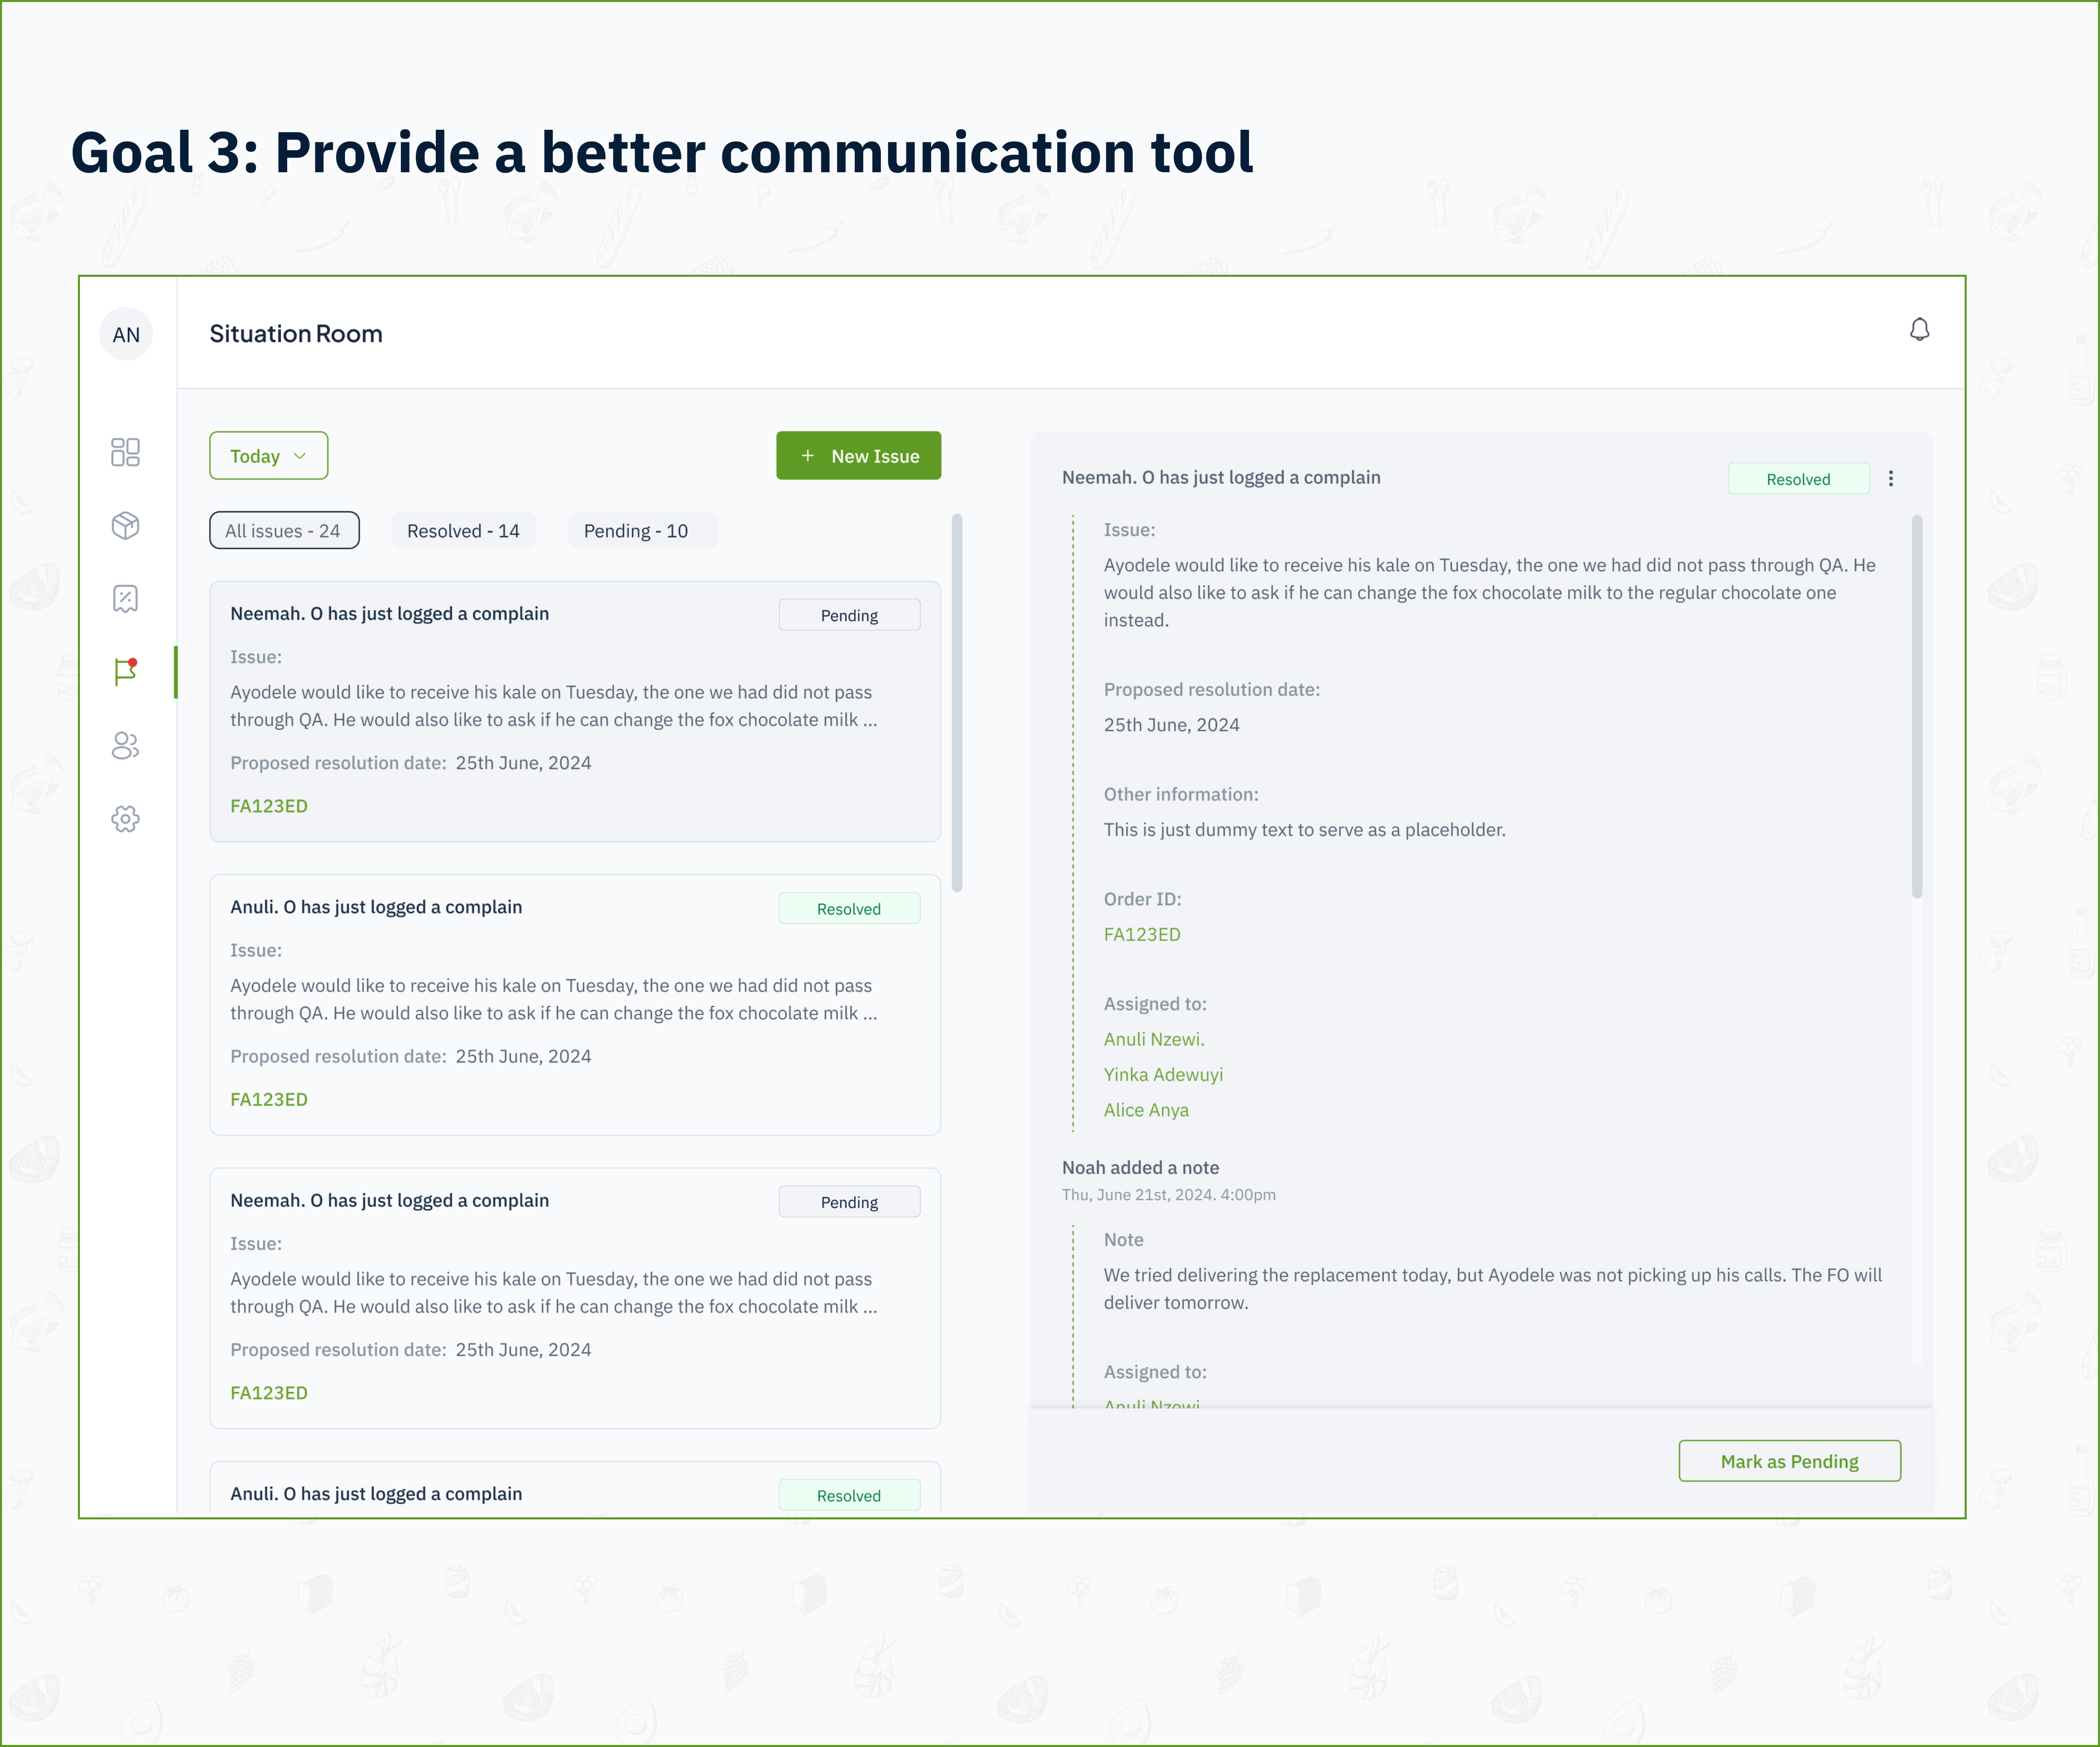Switch to the Resolved - 14 tab

click(x=463, y=531)
